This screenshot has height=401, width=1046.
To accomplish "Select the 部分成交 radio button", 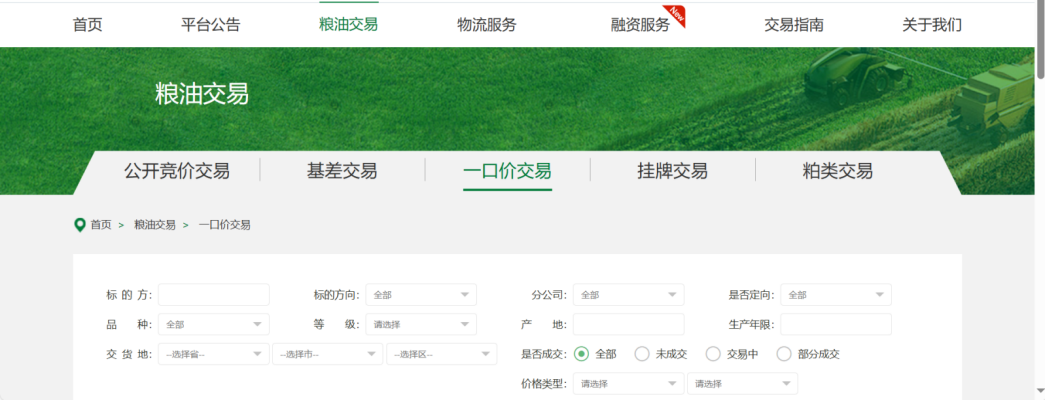I will 783,354.
